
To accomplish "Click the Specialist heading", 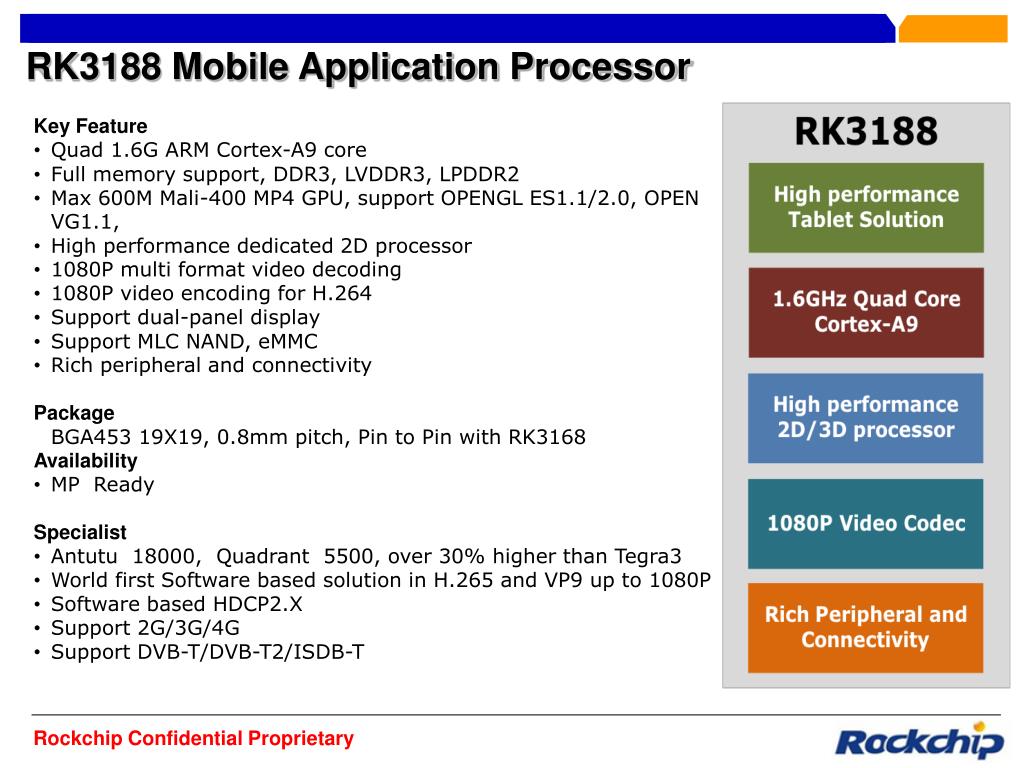I will (80, 532).
